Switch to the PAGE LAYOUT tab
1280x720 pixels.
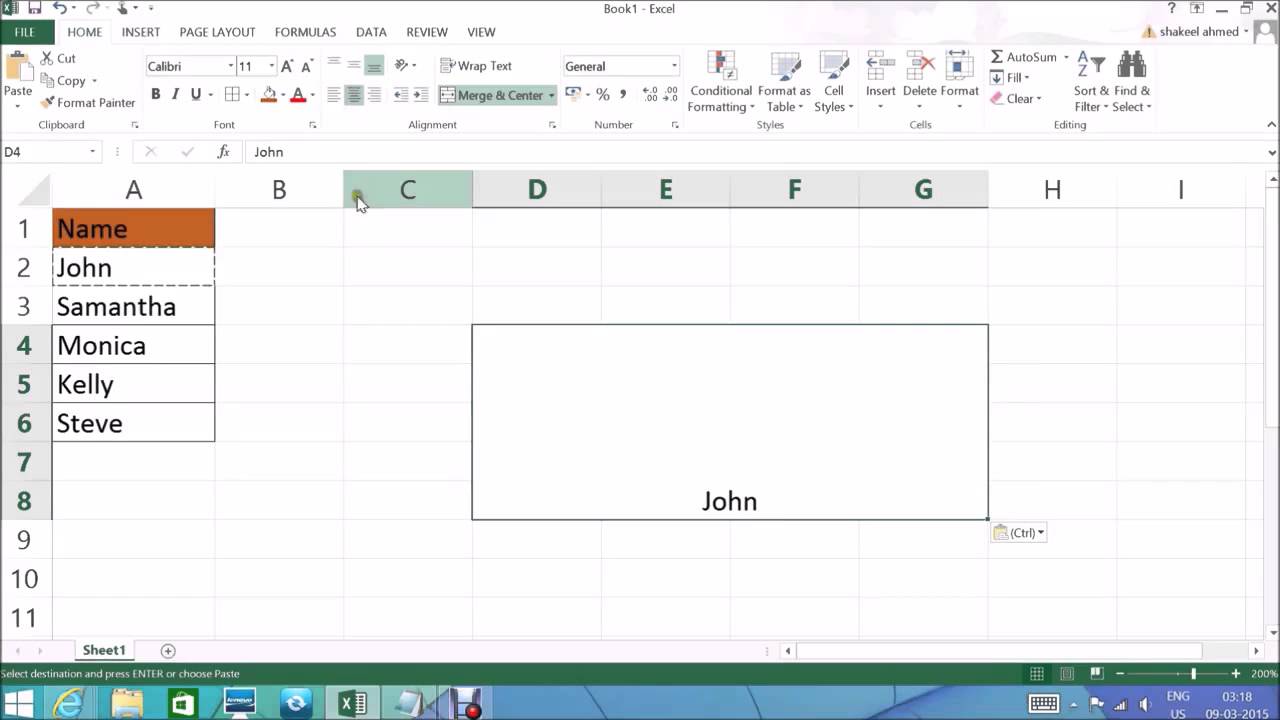(217, 32)
